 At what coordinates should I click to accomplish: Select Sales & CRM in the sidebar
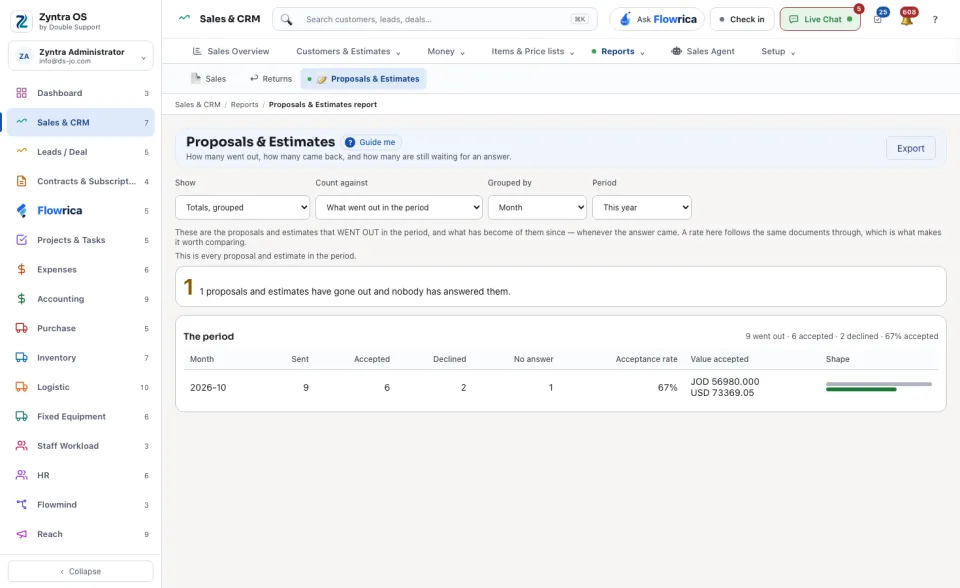[x=81, y=122]
